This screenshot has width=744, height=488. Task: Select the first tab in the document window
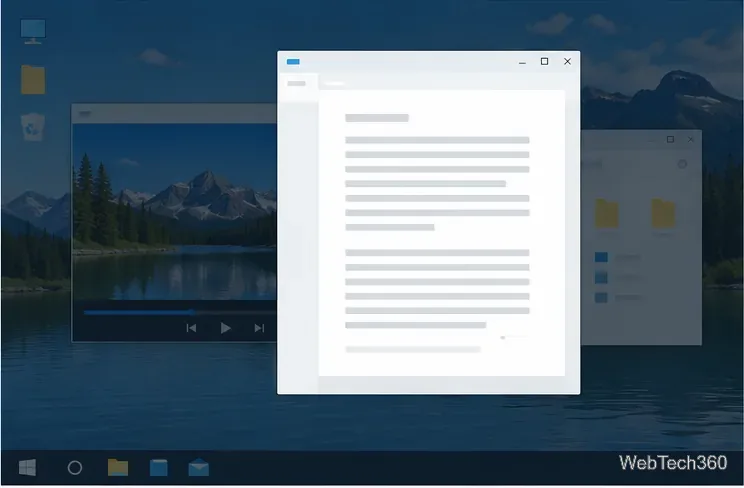pyautogui.click(x=297, y=83)
